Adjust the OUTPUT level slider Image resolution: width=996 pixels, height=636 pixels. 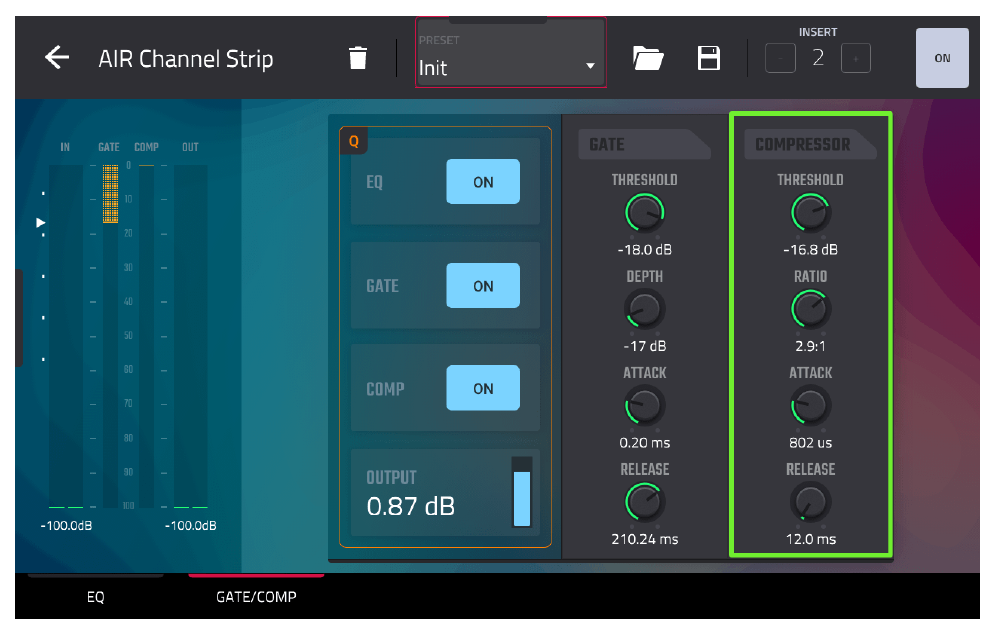point(522,492)
